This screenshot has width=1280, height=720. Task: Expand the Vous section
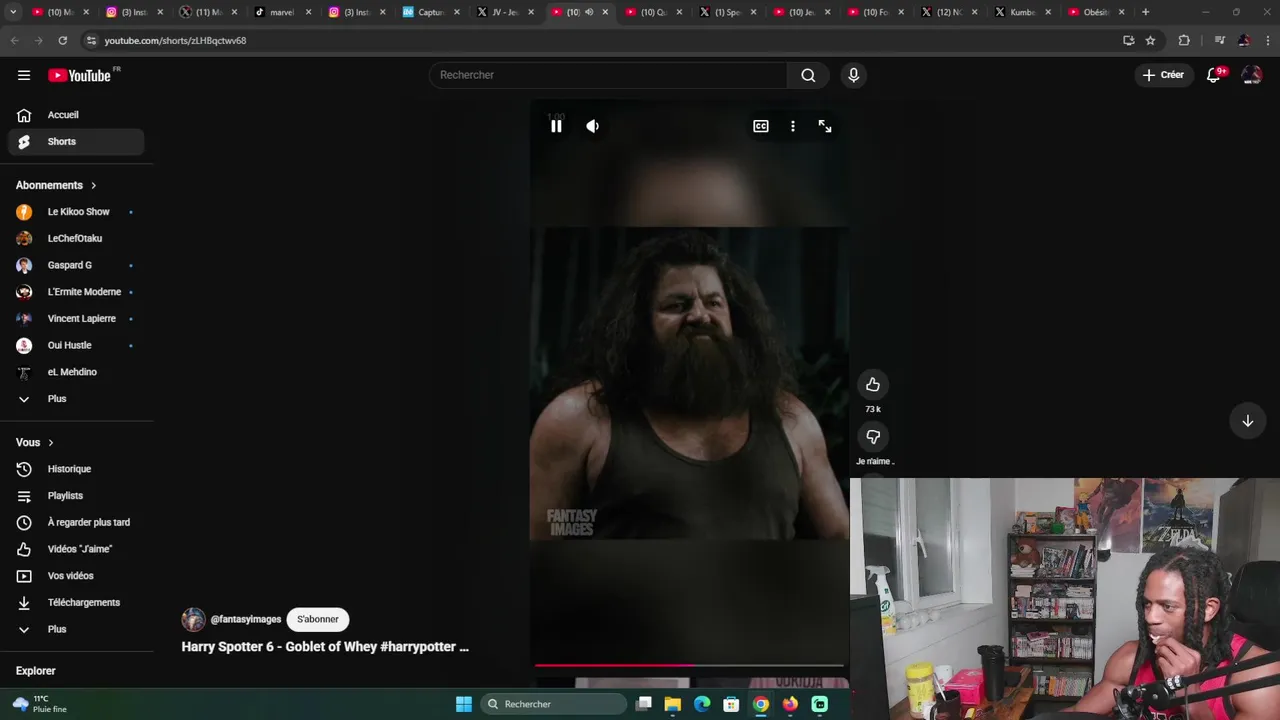(x=35, y=442)
